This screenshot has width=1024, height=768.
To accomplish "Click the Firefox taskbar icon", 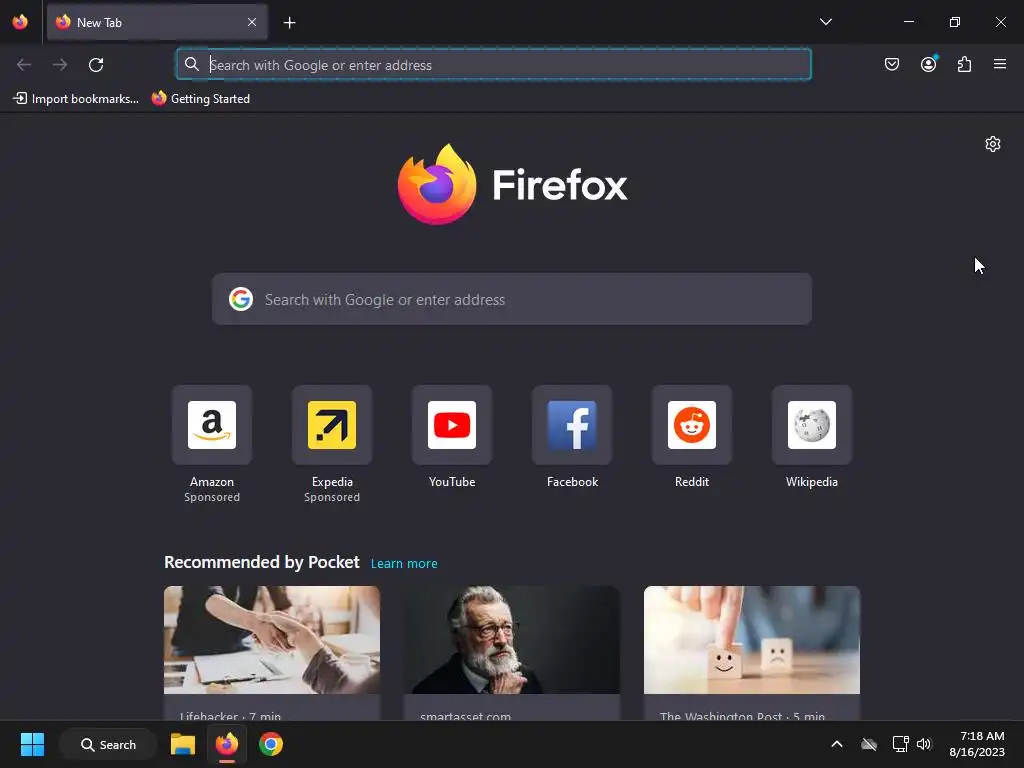I will 227,744.
